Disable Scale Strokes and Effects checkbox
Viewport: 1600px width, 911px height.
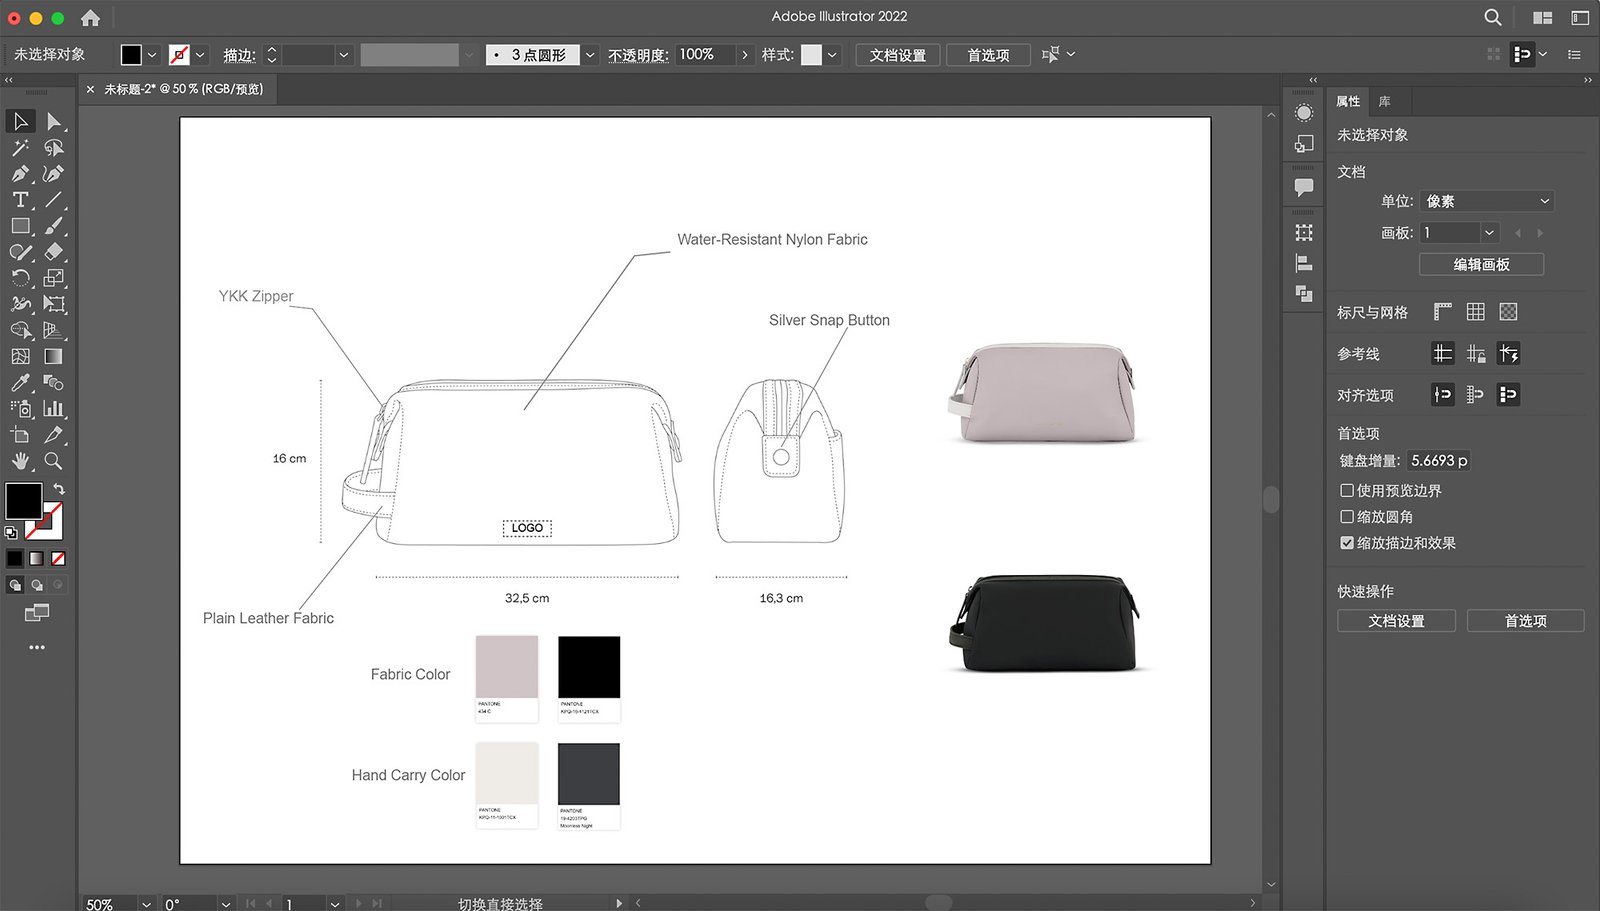point(1347,542)
